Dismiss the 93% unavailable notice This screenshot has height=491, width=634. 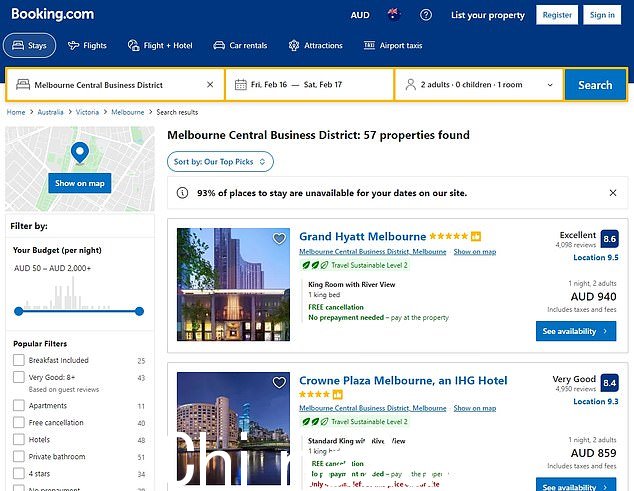click(x=613, y=193)
